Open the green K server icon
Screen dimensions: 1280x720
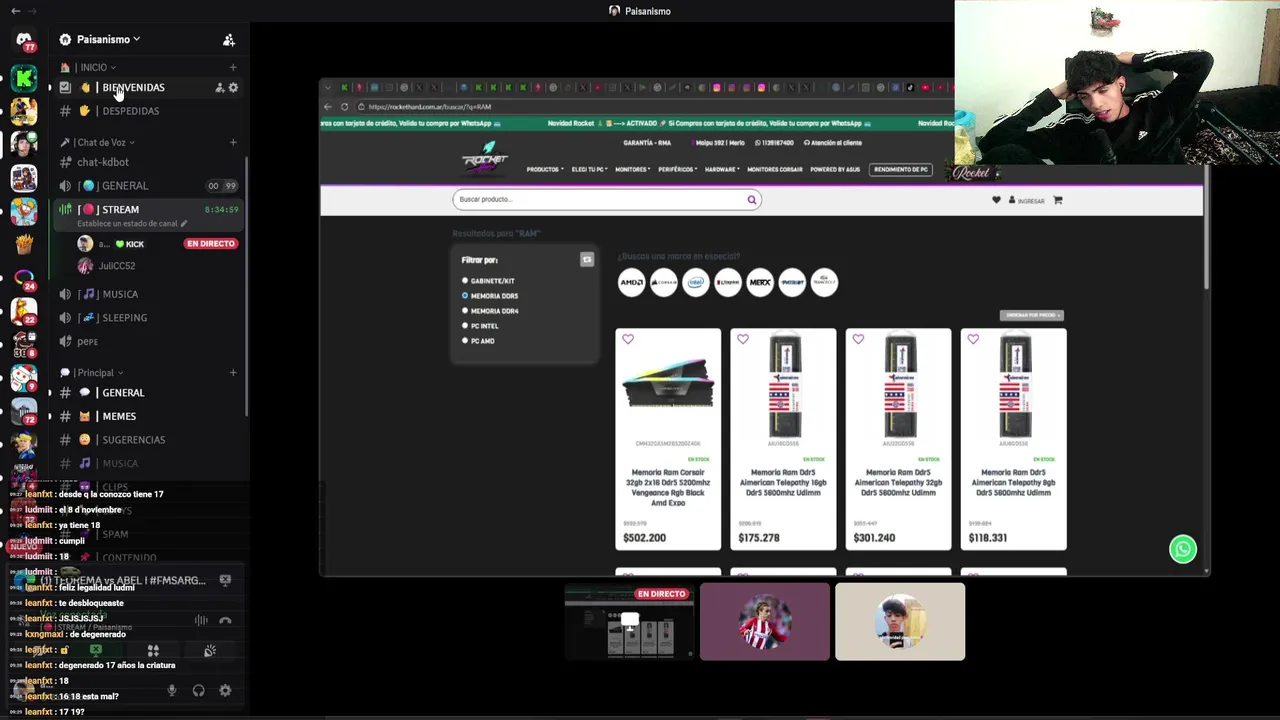pyautogui.click(x=24, y=79)
